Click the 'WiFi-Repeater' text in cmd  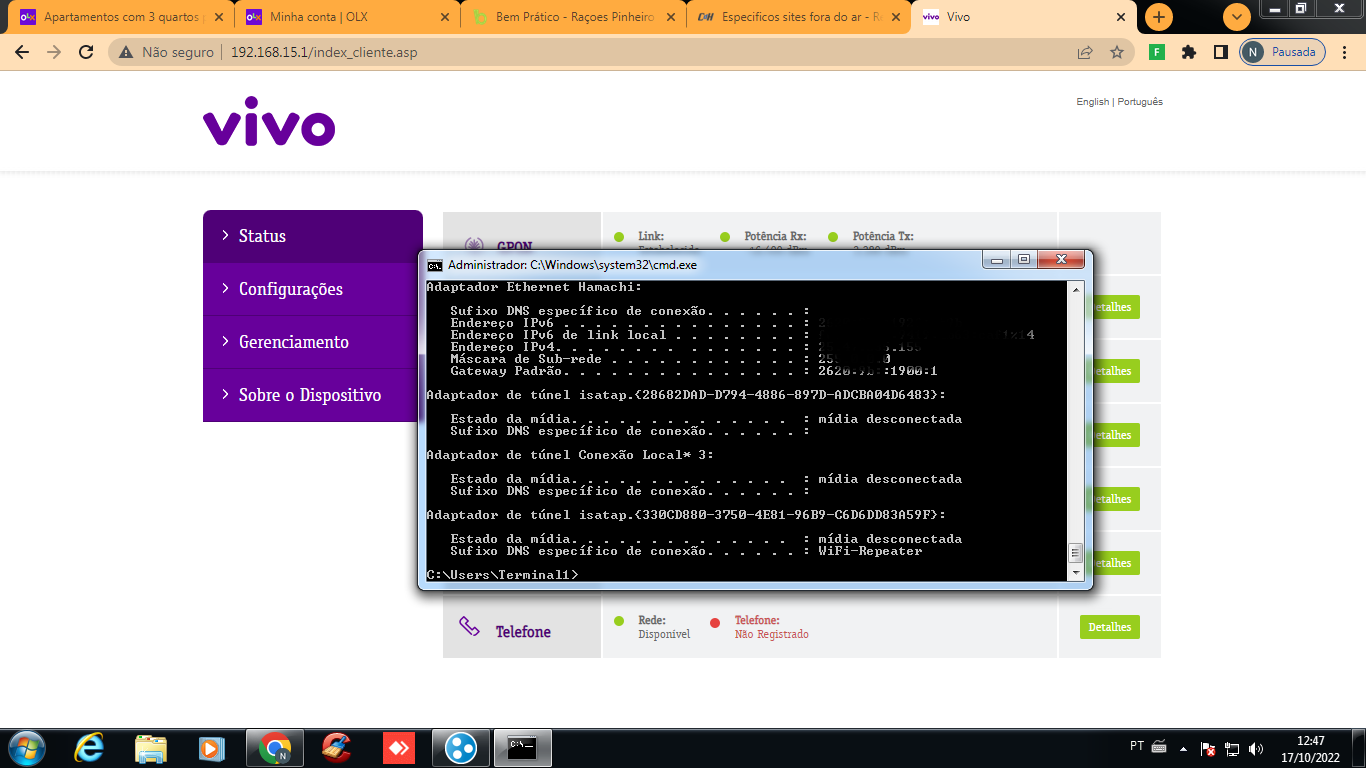tap(870, 551)
